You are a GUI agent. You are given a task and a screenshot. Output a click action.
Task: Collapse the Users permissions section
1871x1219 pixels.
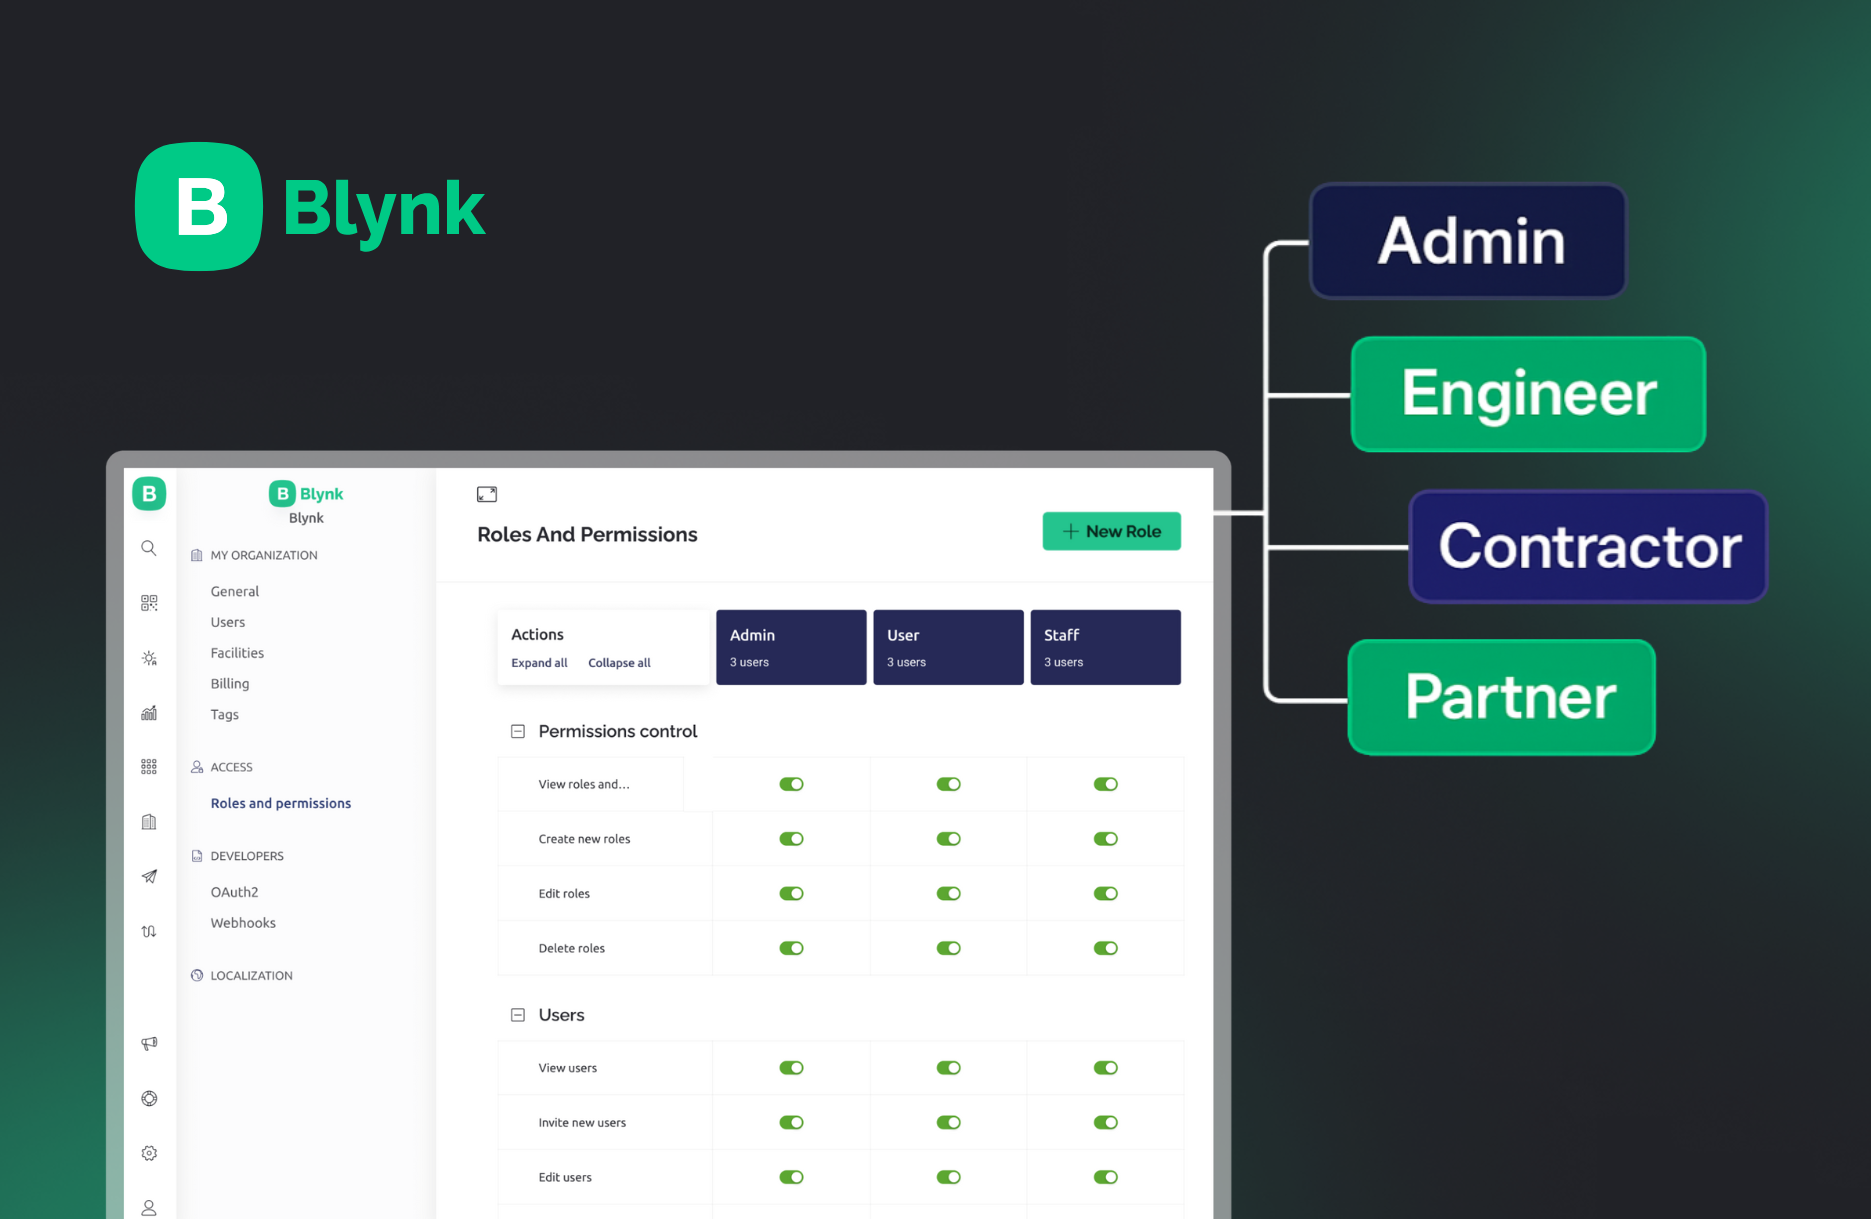click(518, 1015)
